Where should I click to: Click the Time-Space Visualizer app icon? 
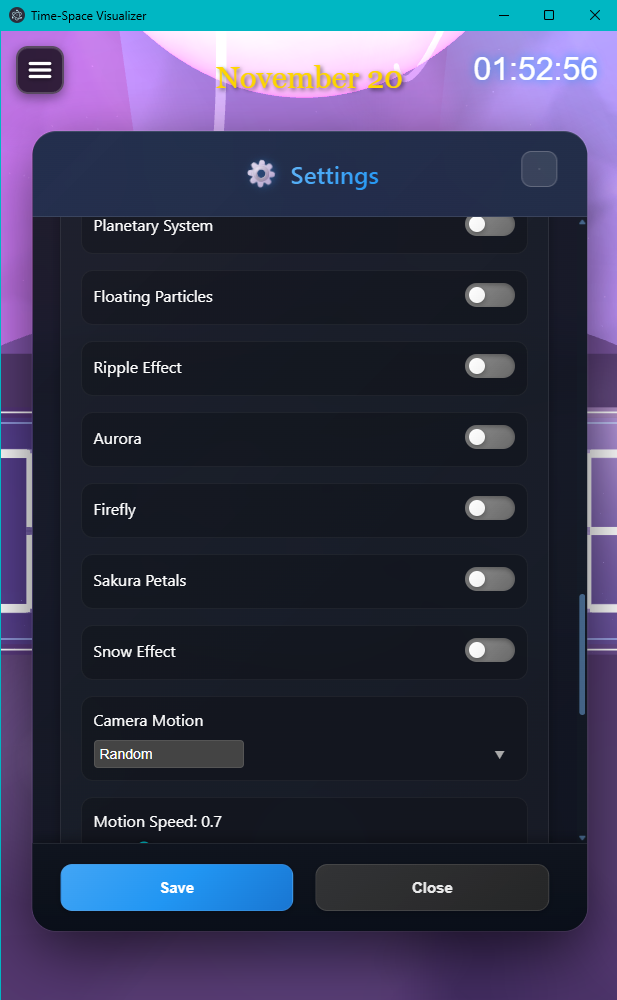coord(16,15)
